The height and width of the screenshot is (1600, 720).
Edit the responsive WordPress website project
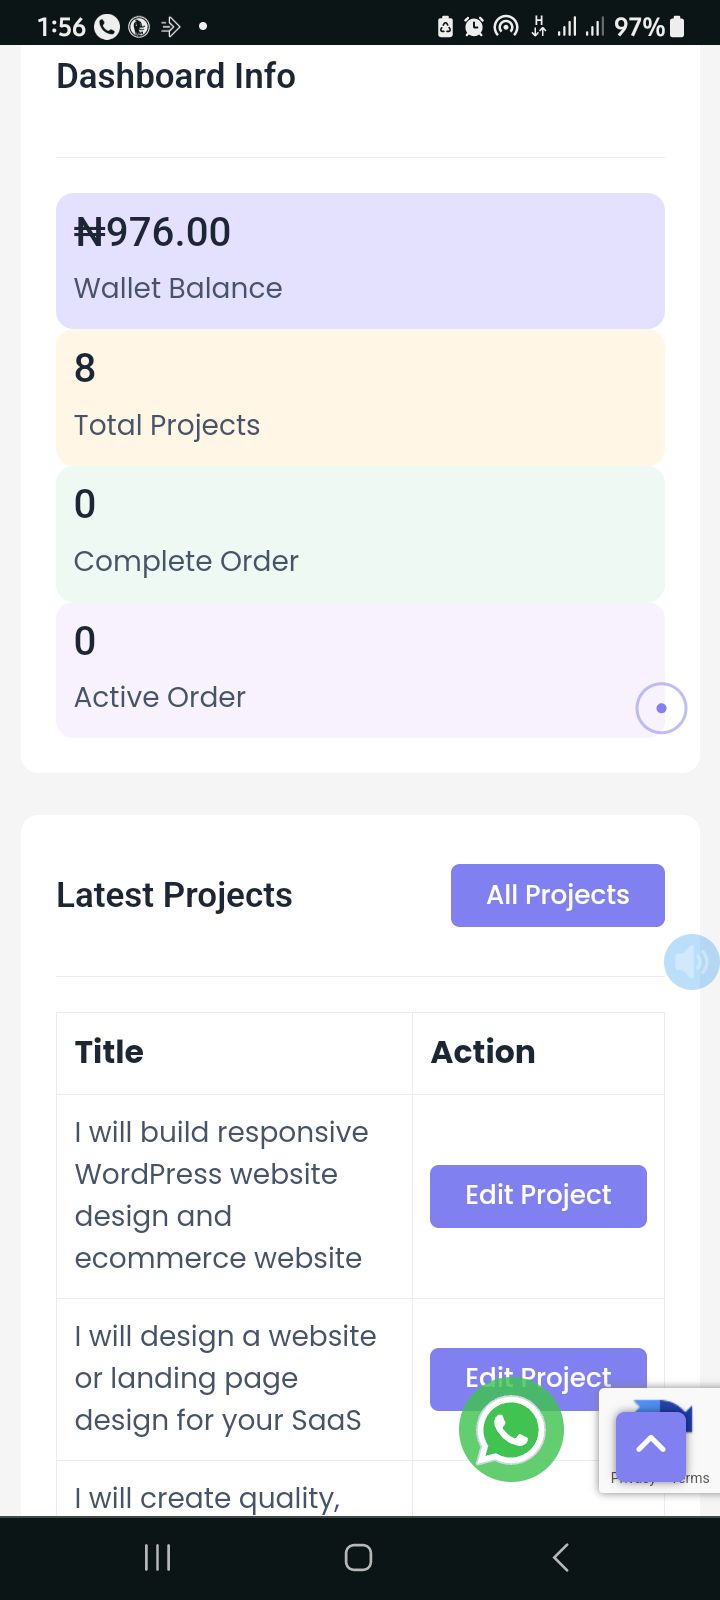click(x=538, y=1196)
